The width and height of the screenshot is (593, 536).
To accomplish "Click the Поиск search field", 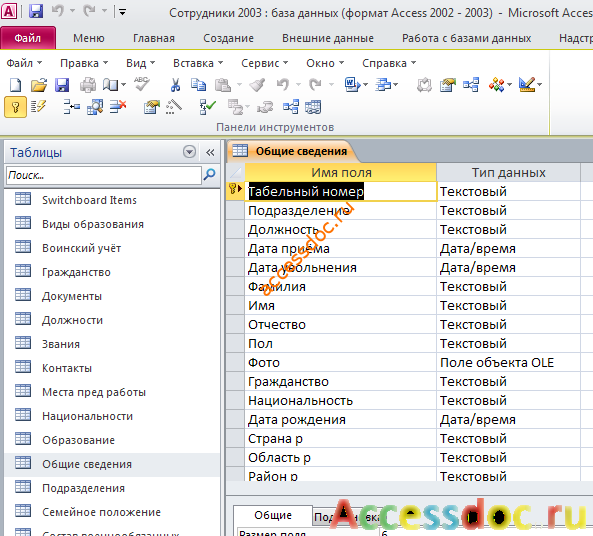I will (x=104, y=175).
